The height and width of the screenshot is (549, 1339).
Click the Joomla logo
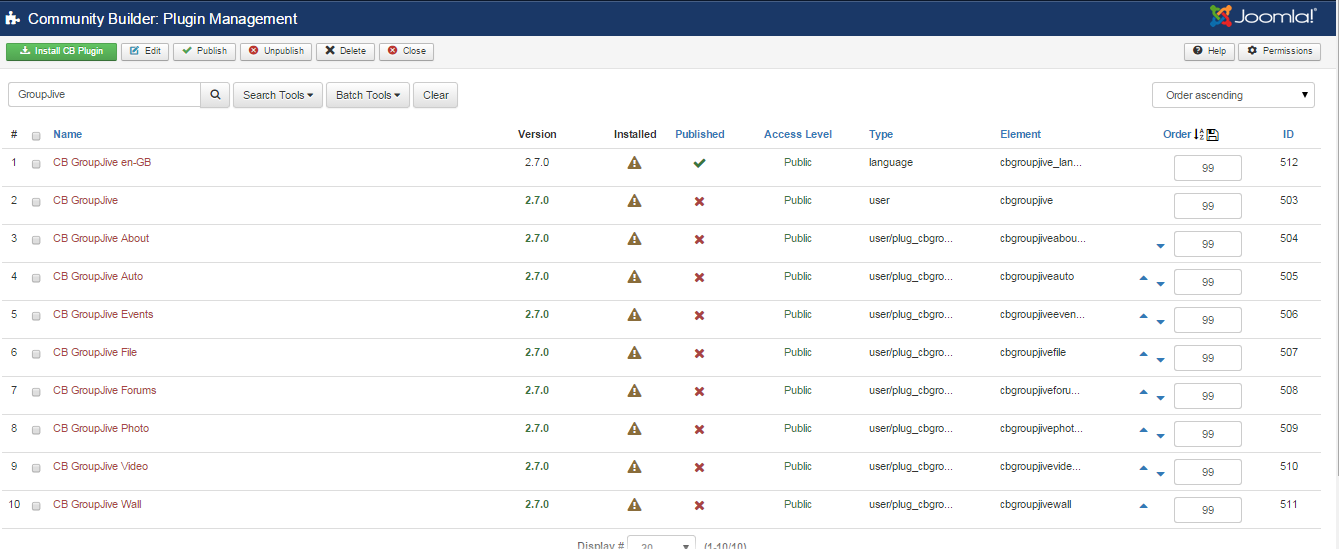click(x=1263, y=17)
